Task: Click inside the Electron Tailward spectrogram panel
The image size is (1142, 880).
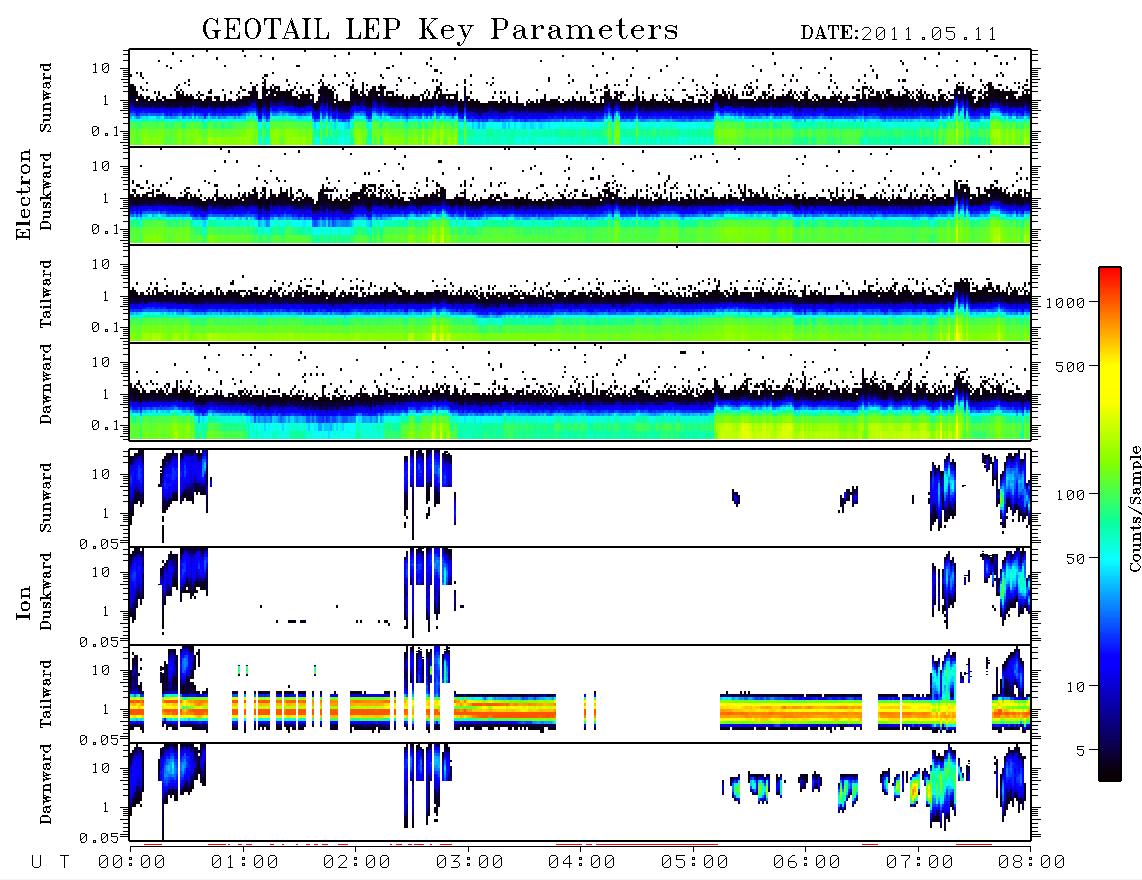Action: [x=580, y=294]
